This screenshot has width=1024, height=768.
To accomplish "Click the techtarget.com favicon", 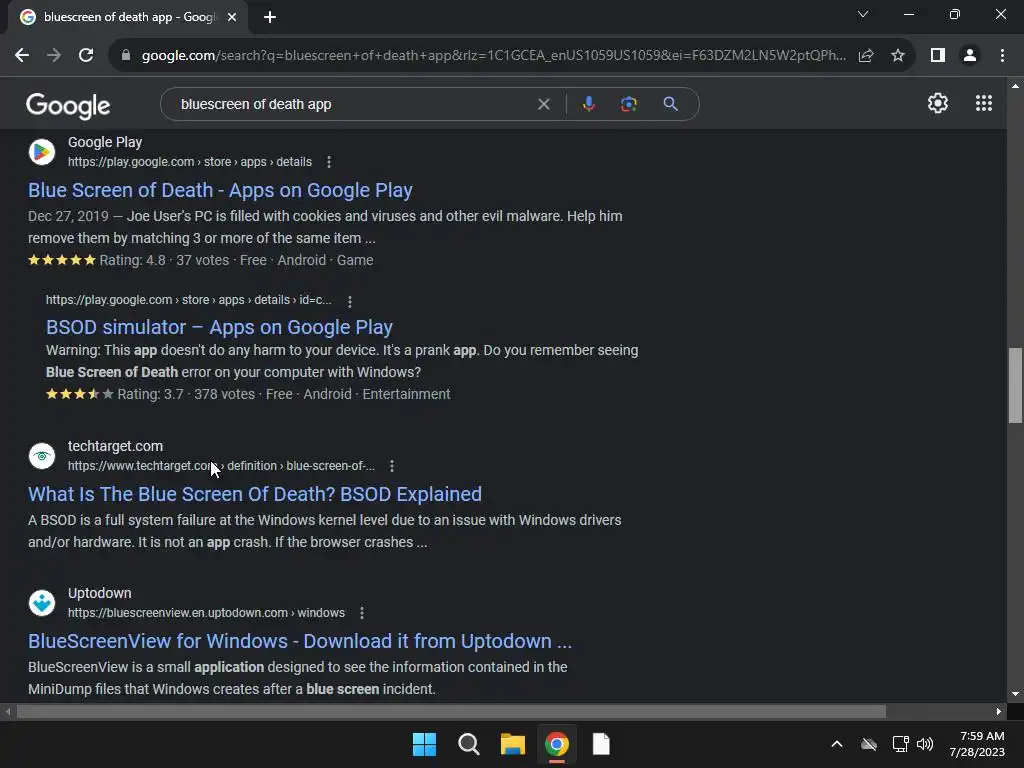I will tap(42, 455).
